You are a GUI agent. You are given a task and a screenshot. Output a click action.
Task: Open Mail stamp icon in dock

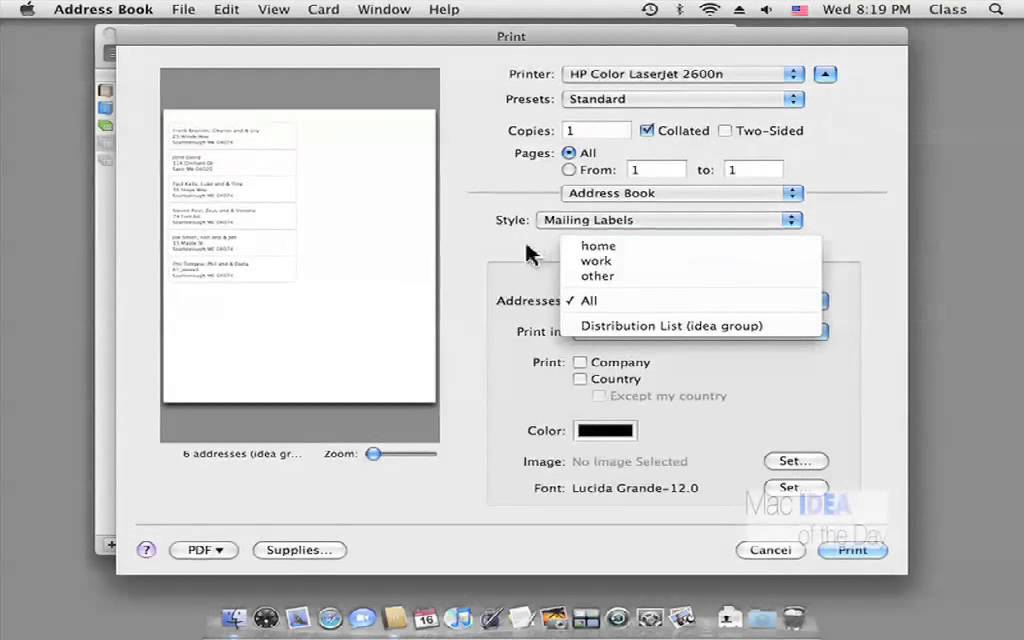tap(298, 618)
